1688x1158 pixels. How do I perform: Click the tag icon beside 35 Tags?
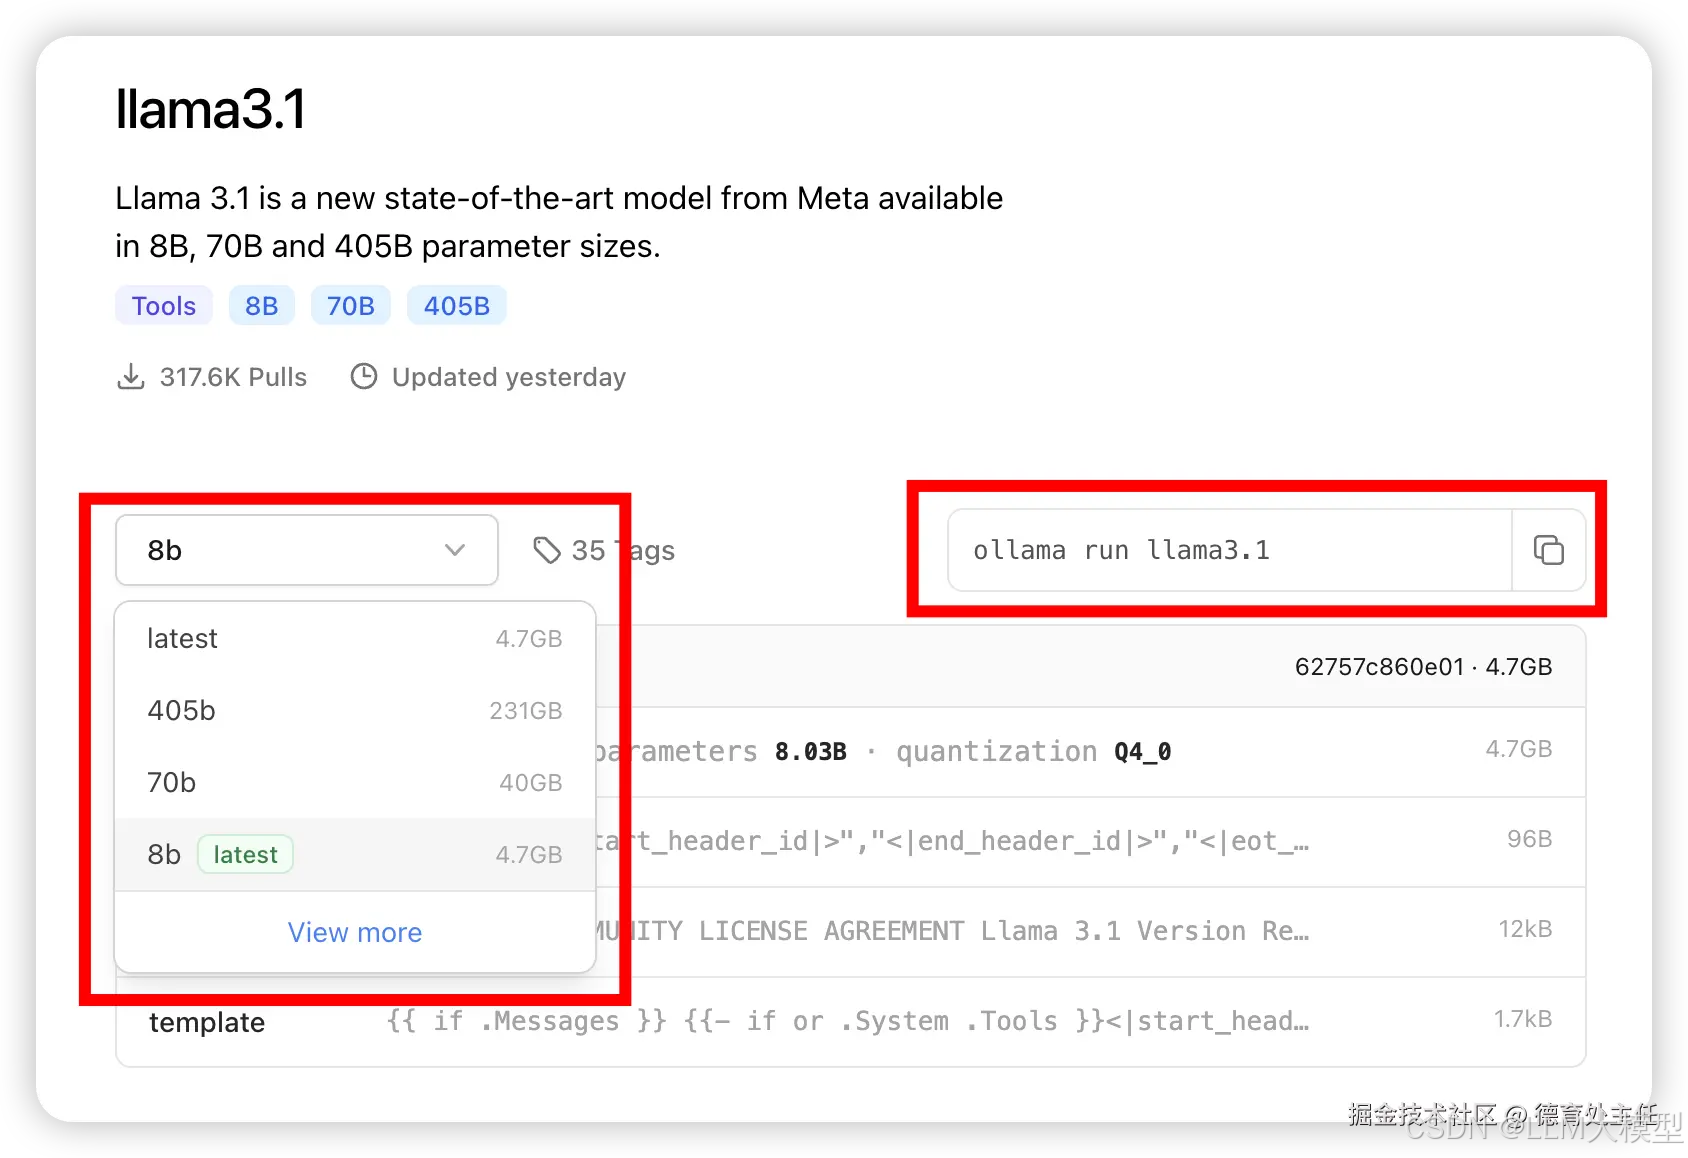pyautogui.click(x=548, y=550)
